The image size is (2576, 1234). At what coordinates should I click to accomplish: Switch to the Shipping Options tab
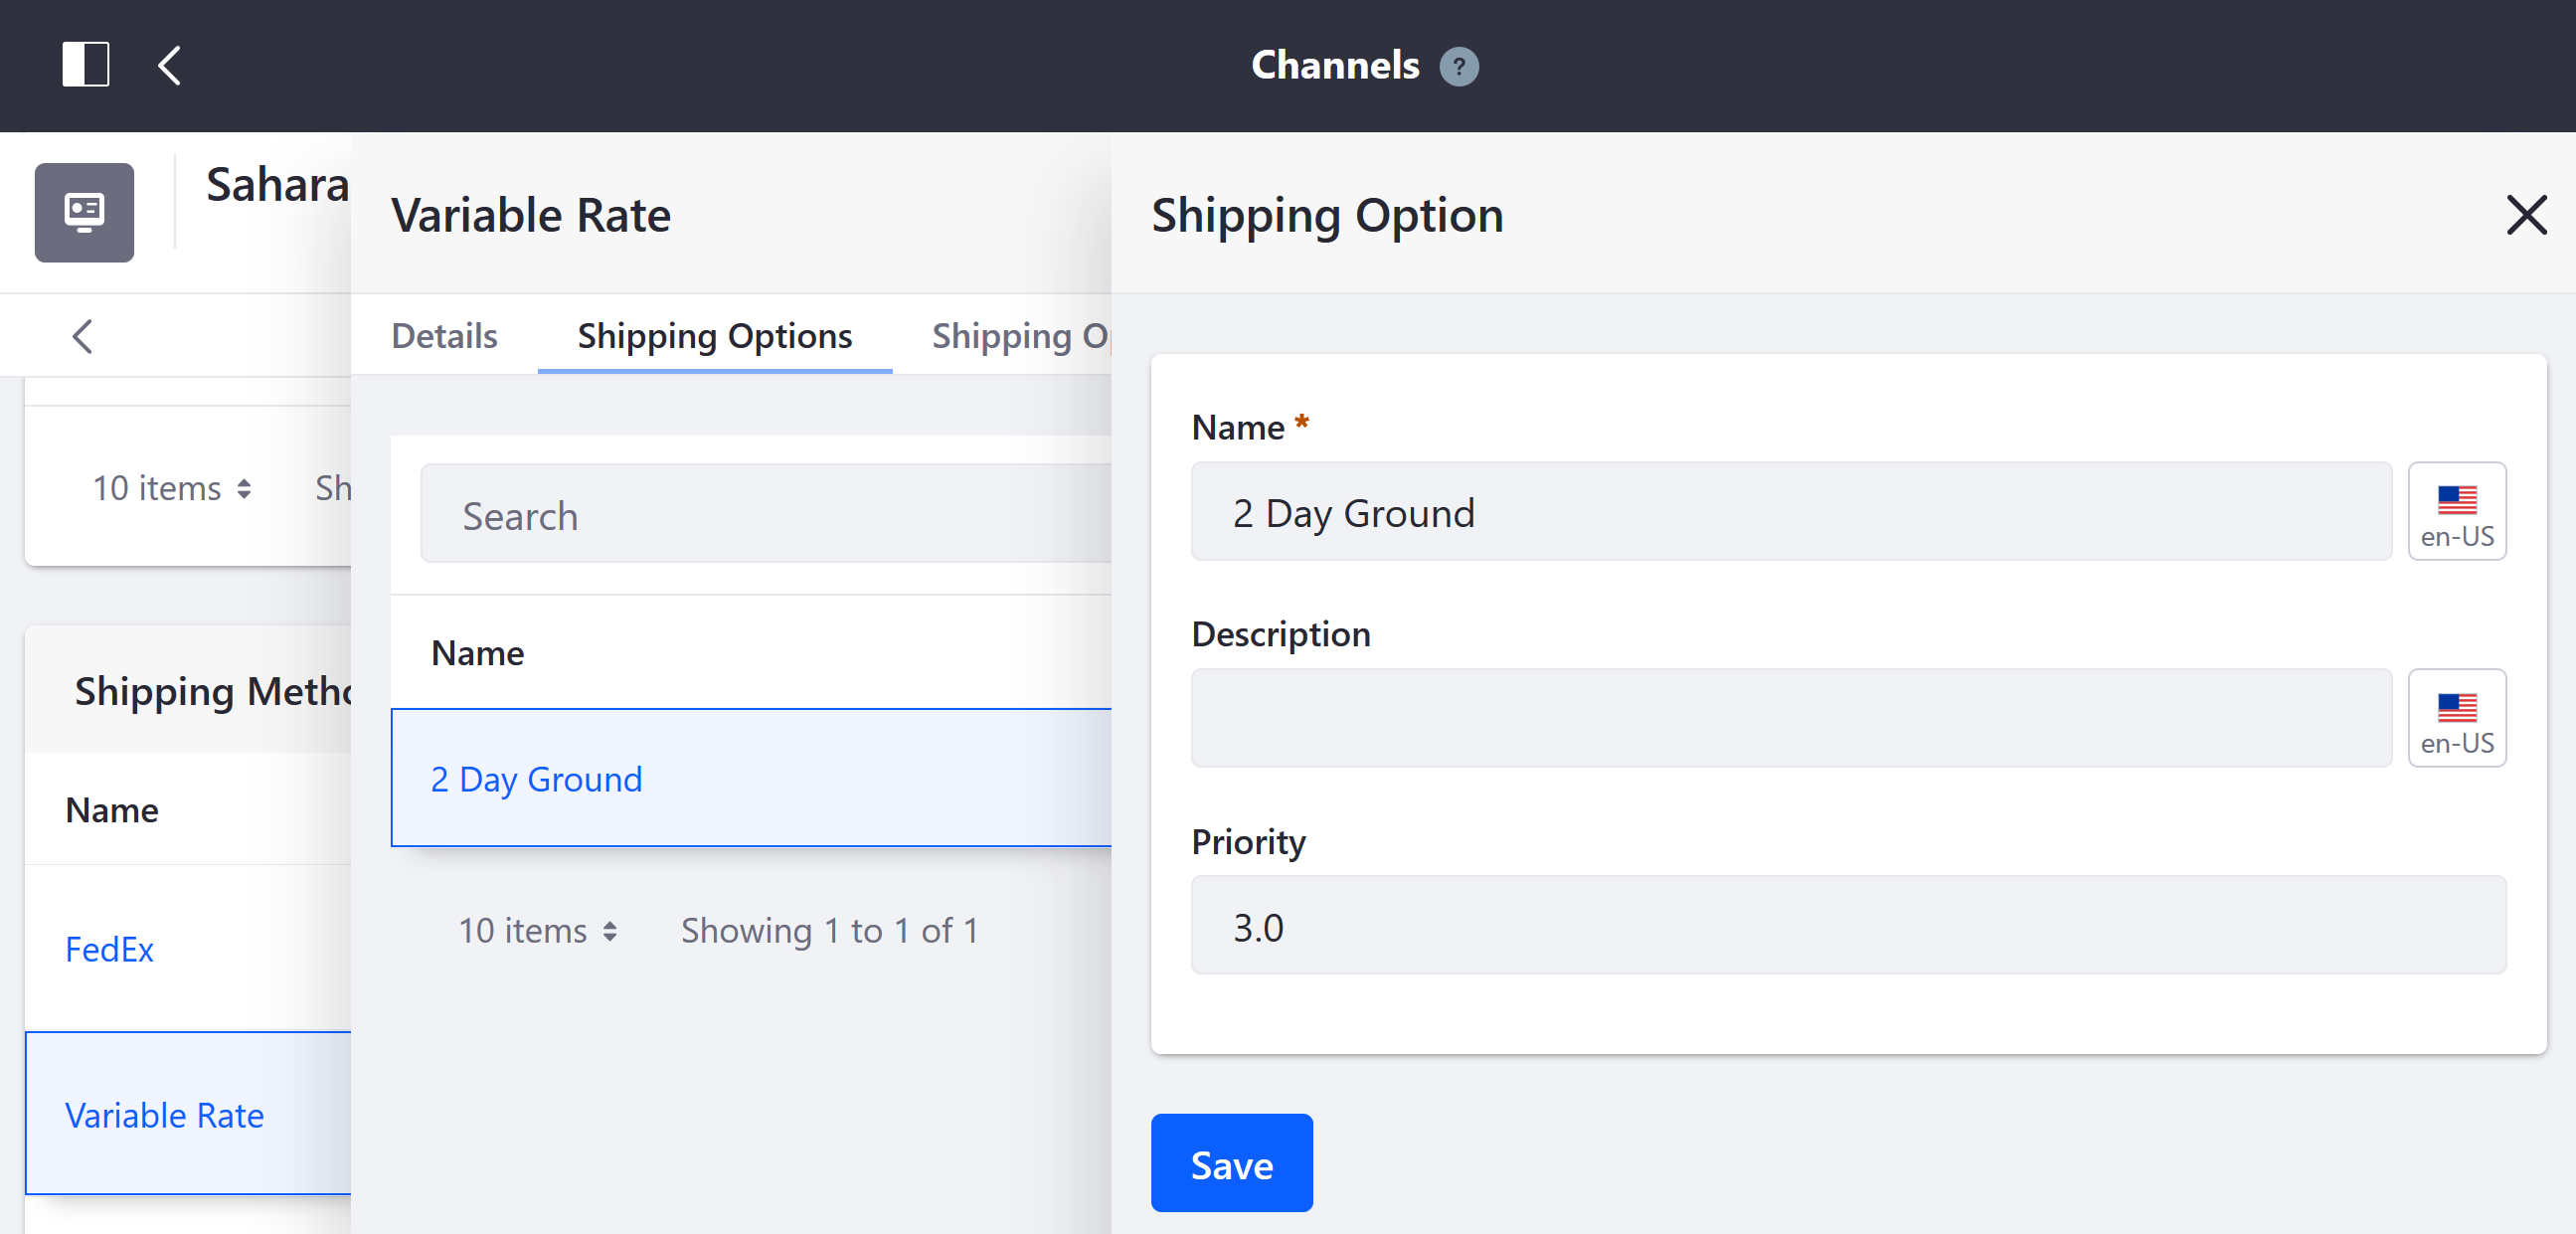pyautogui.click(x=715, y=333)
